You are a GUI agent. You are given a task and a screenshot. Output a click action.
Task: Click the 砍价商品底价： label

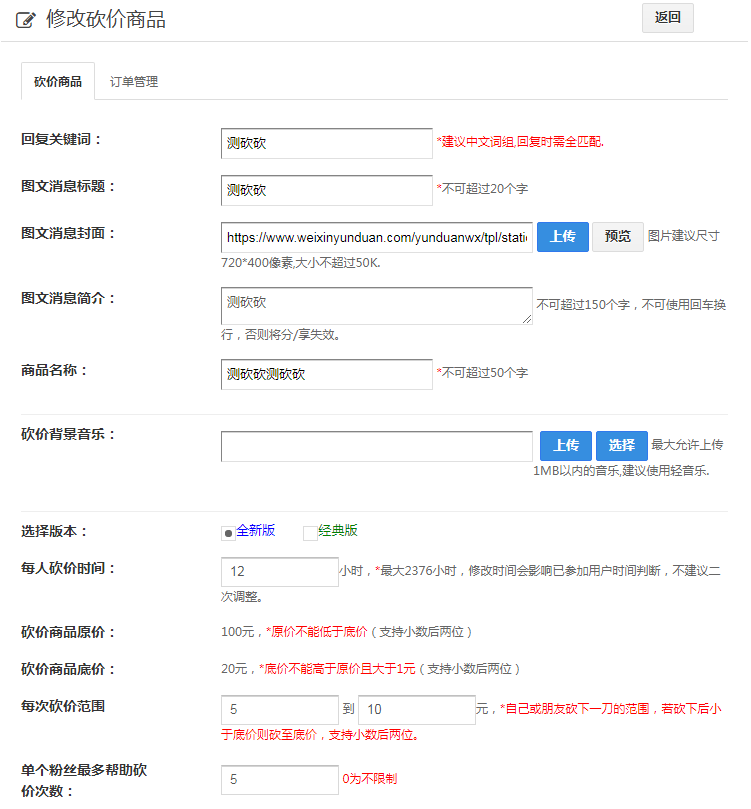point(68,669)
